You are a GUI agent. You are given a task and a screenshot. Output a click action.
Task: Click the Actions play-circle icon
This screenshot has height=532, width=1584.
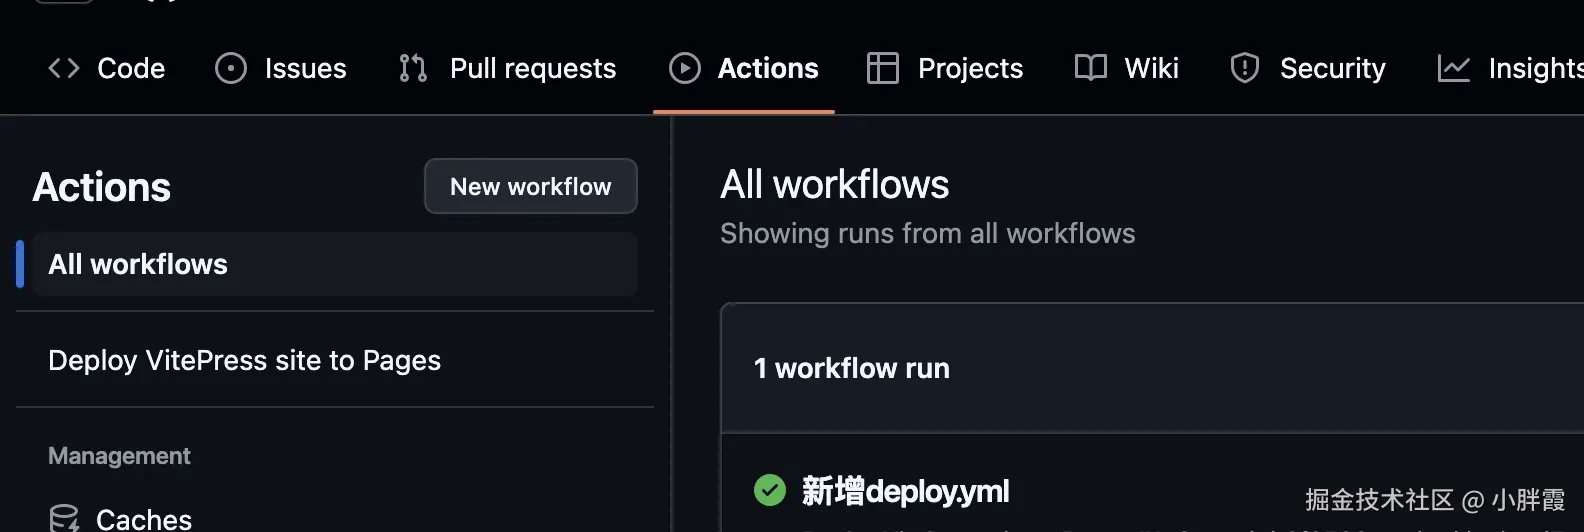pos(685,68)
